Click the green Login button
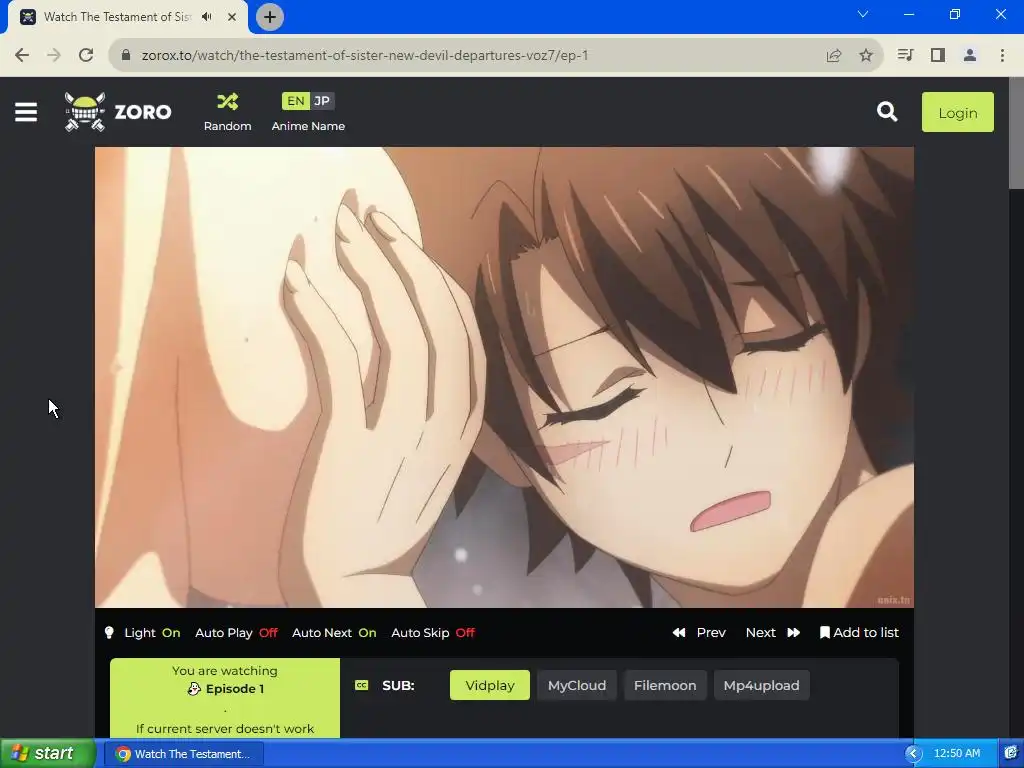The width and height of the screenshot is (1024, 768). pos(957,112)
